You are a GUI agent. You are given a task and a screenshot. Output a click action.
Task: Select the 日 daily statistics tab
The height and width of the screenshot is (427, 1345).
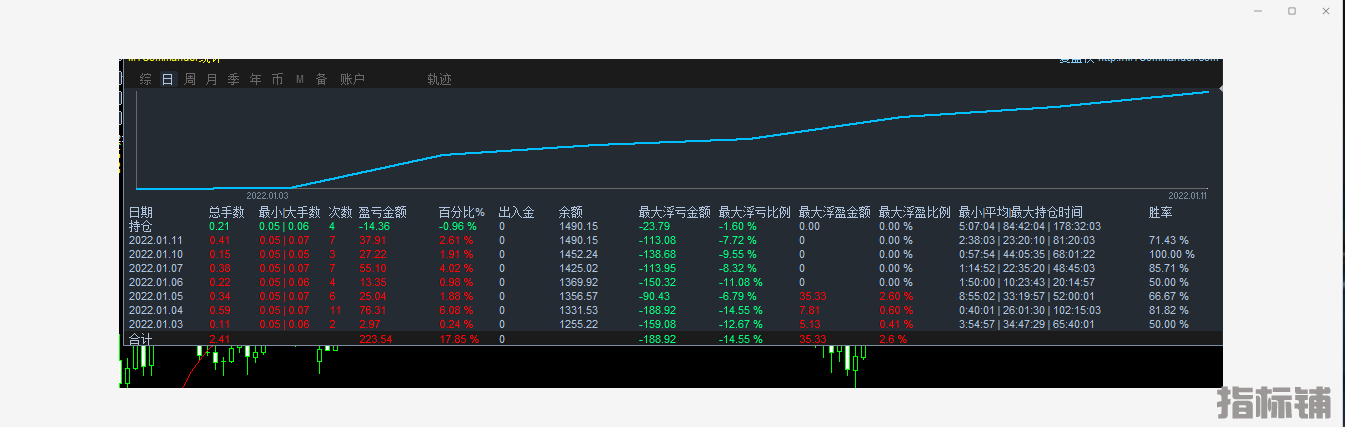167,79
